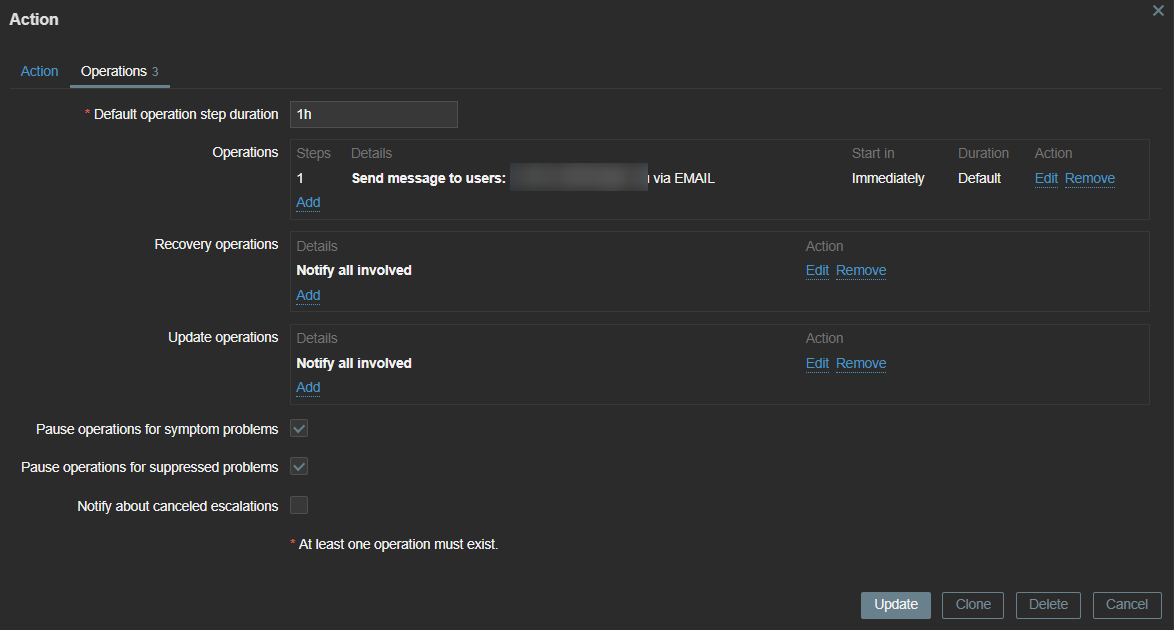Switch to the Action tab
This screenshot has width=1174, height=630.
tap(40, 71)
